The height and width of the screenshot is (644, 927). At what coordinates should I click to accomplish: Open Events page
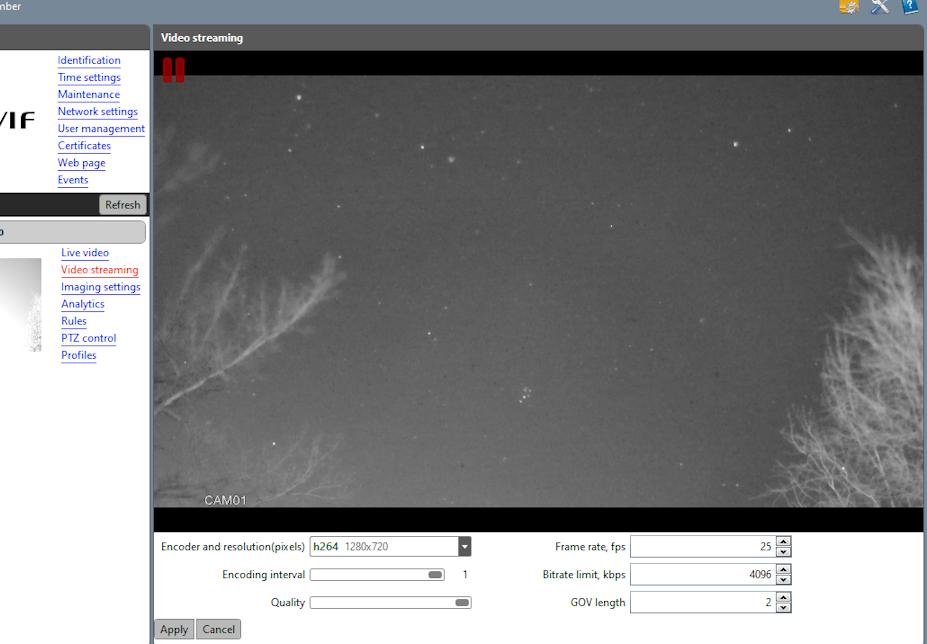pyautogui.click(x=73, y=180)
